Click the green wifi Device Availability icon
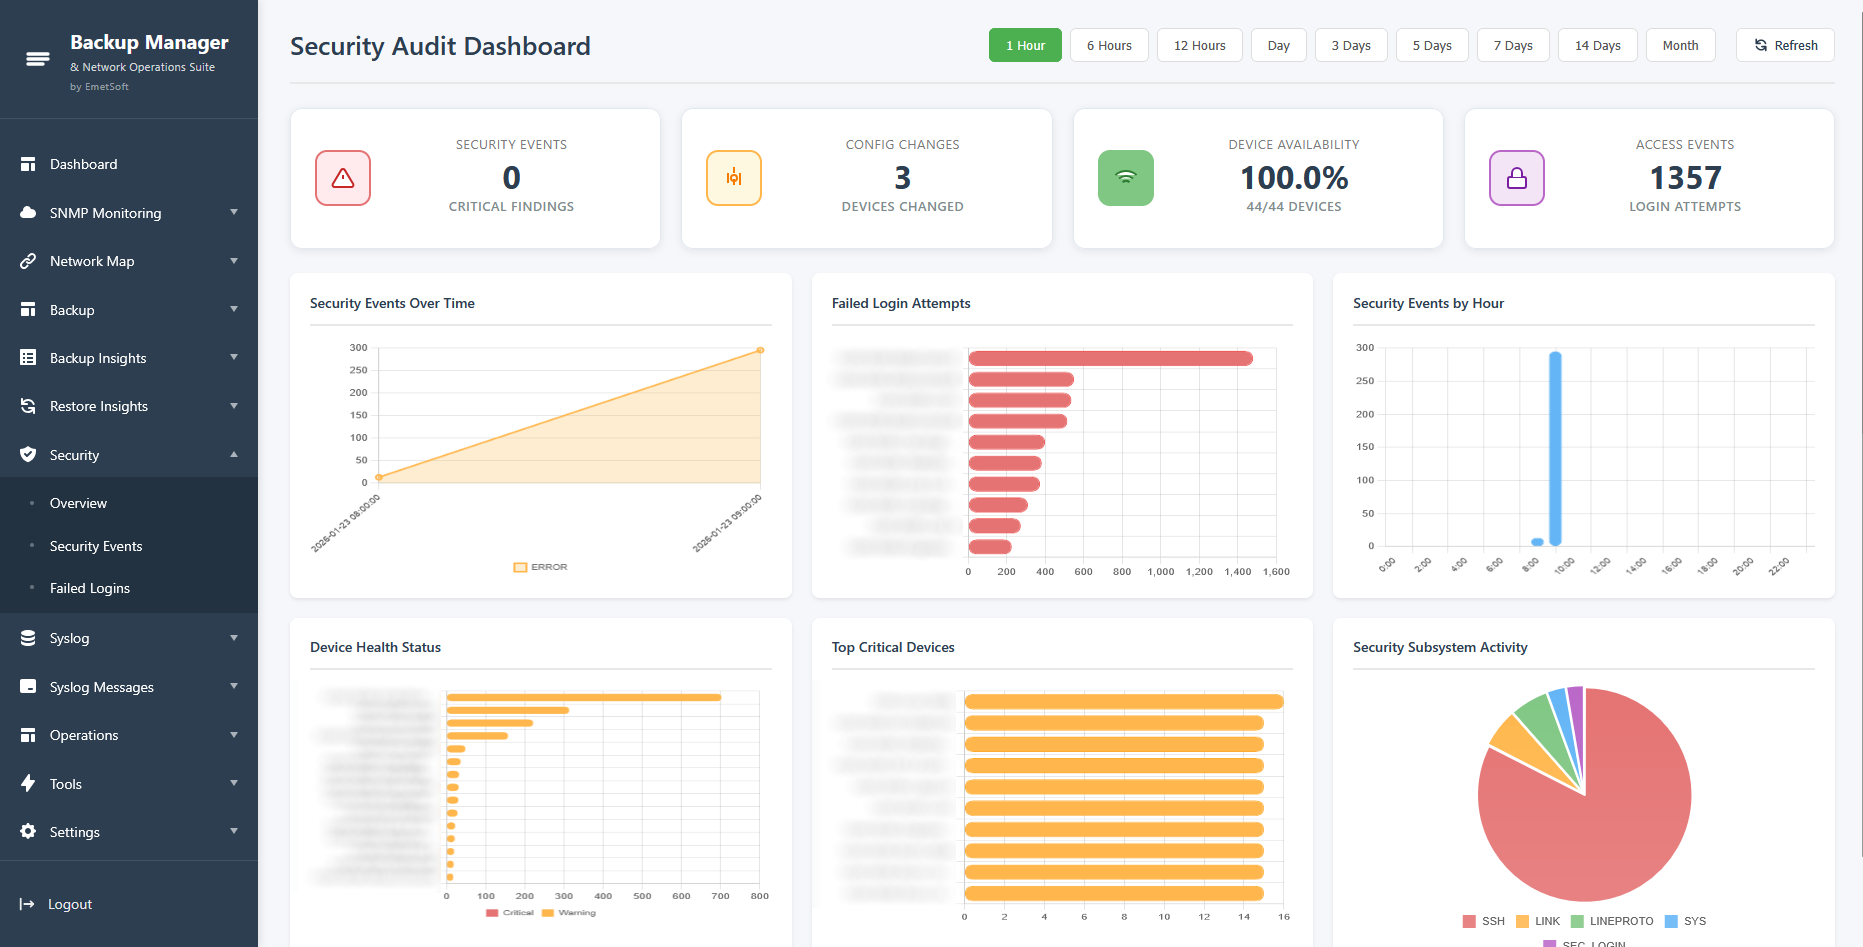The height and width of the screenshot is (947, 1863). pyautogui.click(x=1126, y=178)
